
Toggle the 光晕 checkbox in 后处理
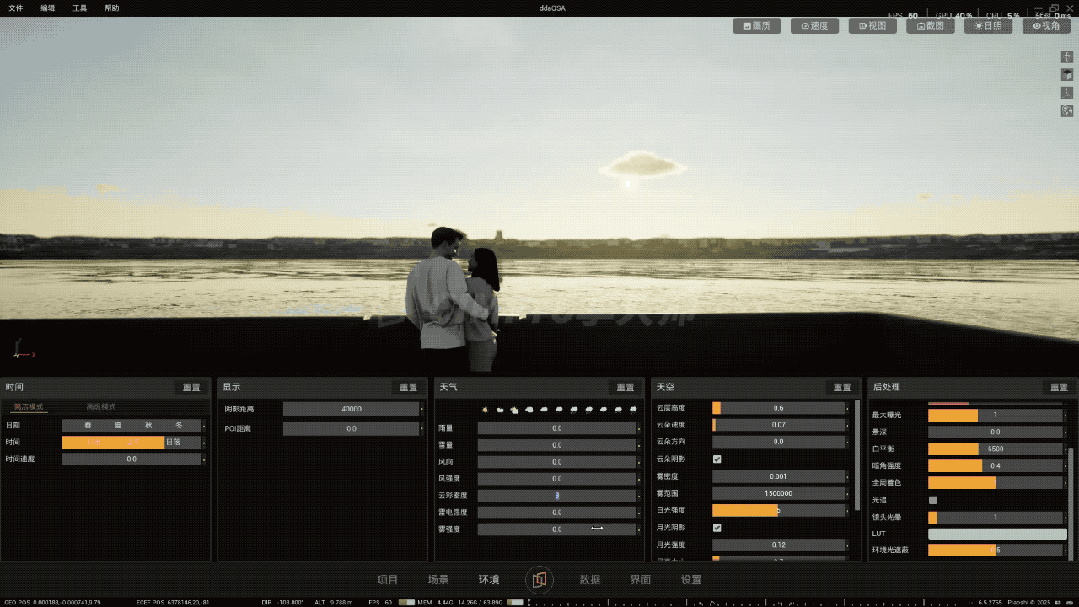(x=933, y=500)
